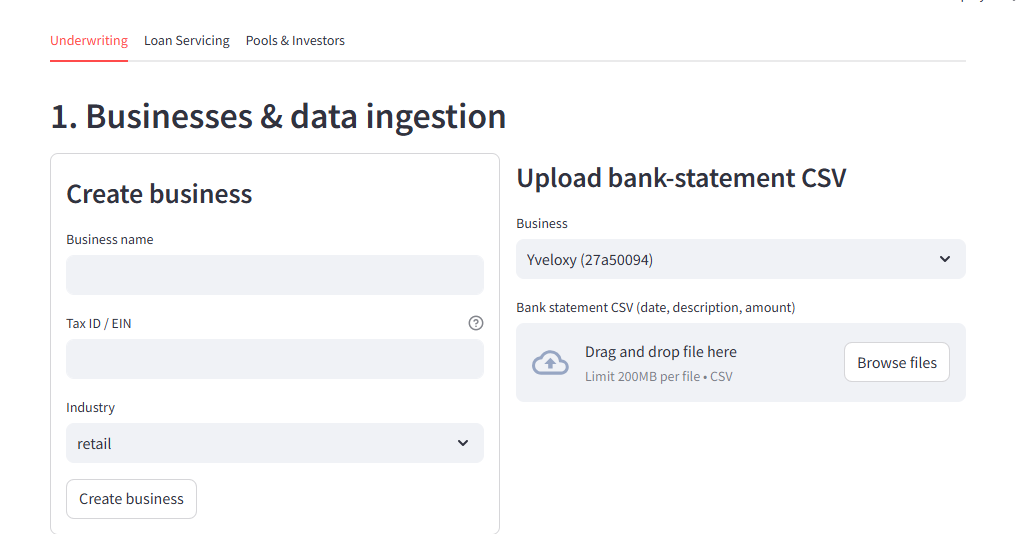
Task: Click the Create business button
Action: click(132, 499)
